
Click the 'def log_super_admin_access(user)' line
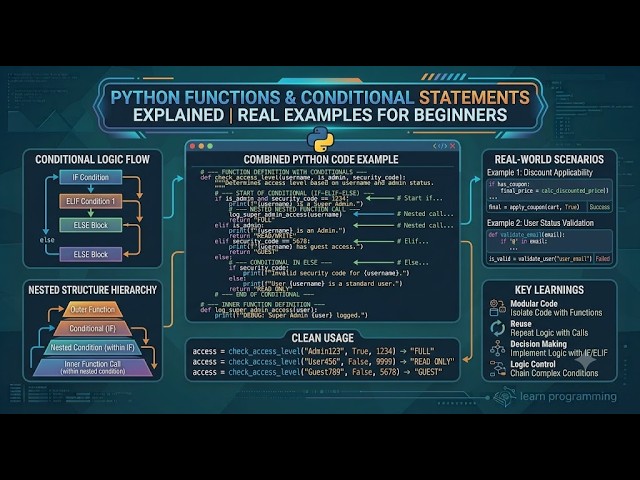258,310
